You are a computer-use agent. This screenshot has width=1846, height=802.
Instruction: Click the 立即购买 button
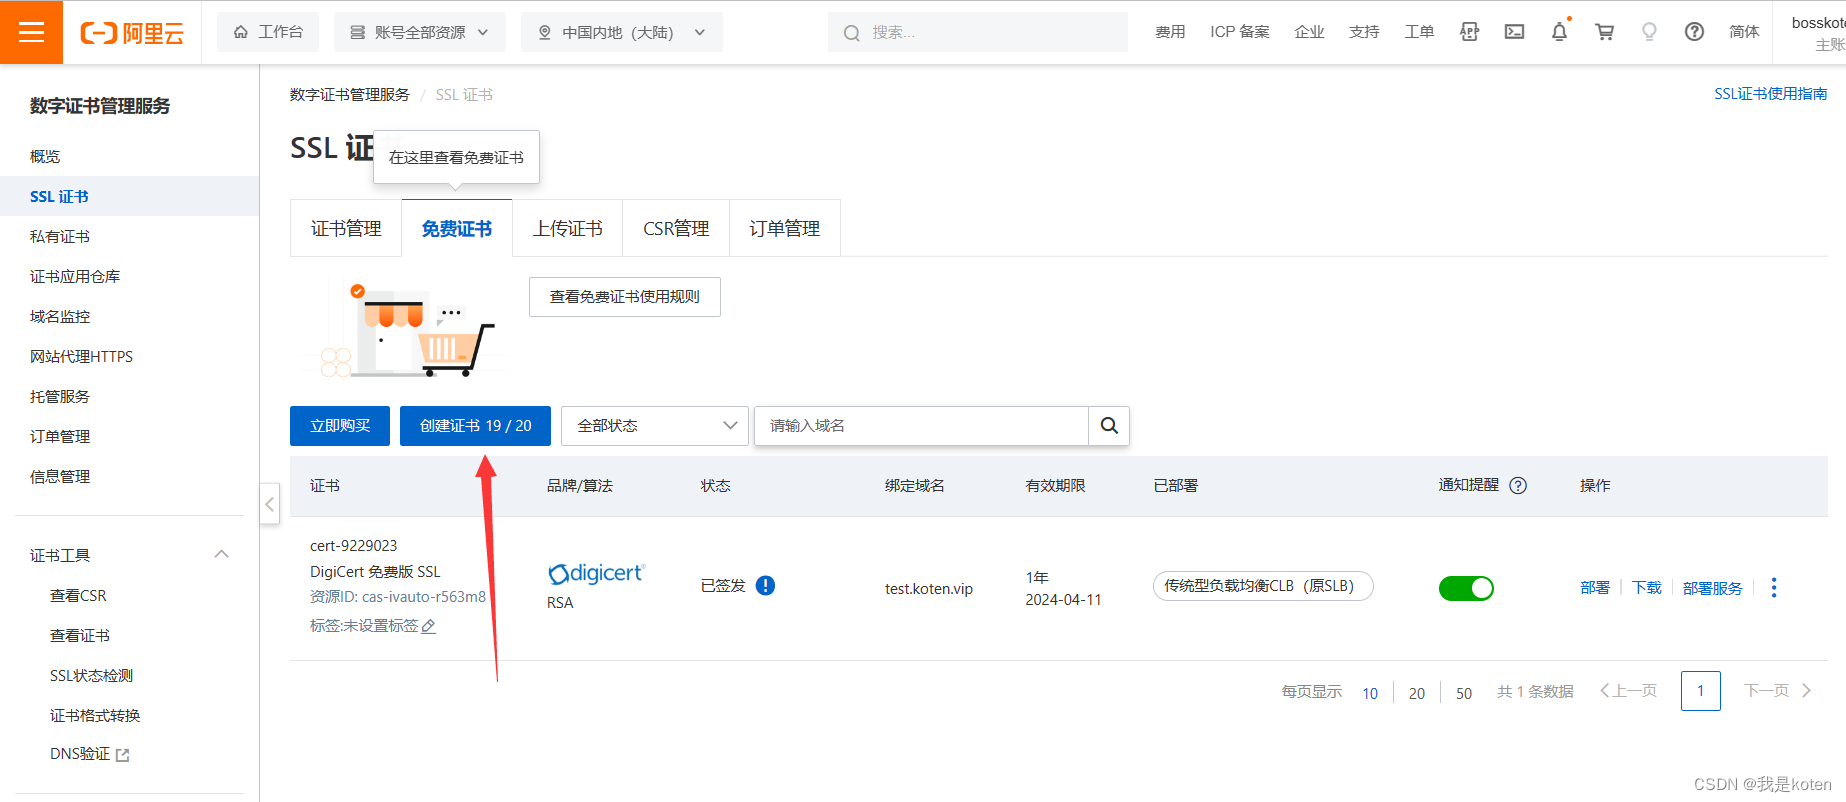point(340,425)
